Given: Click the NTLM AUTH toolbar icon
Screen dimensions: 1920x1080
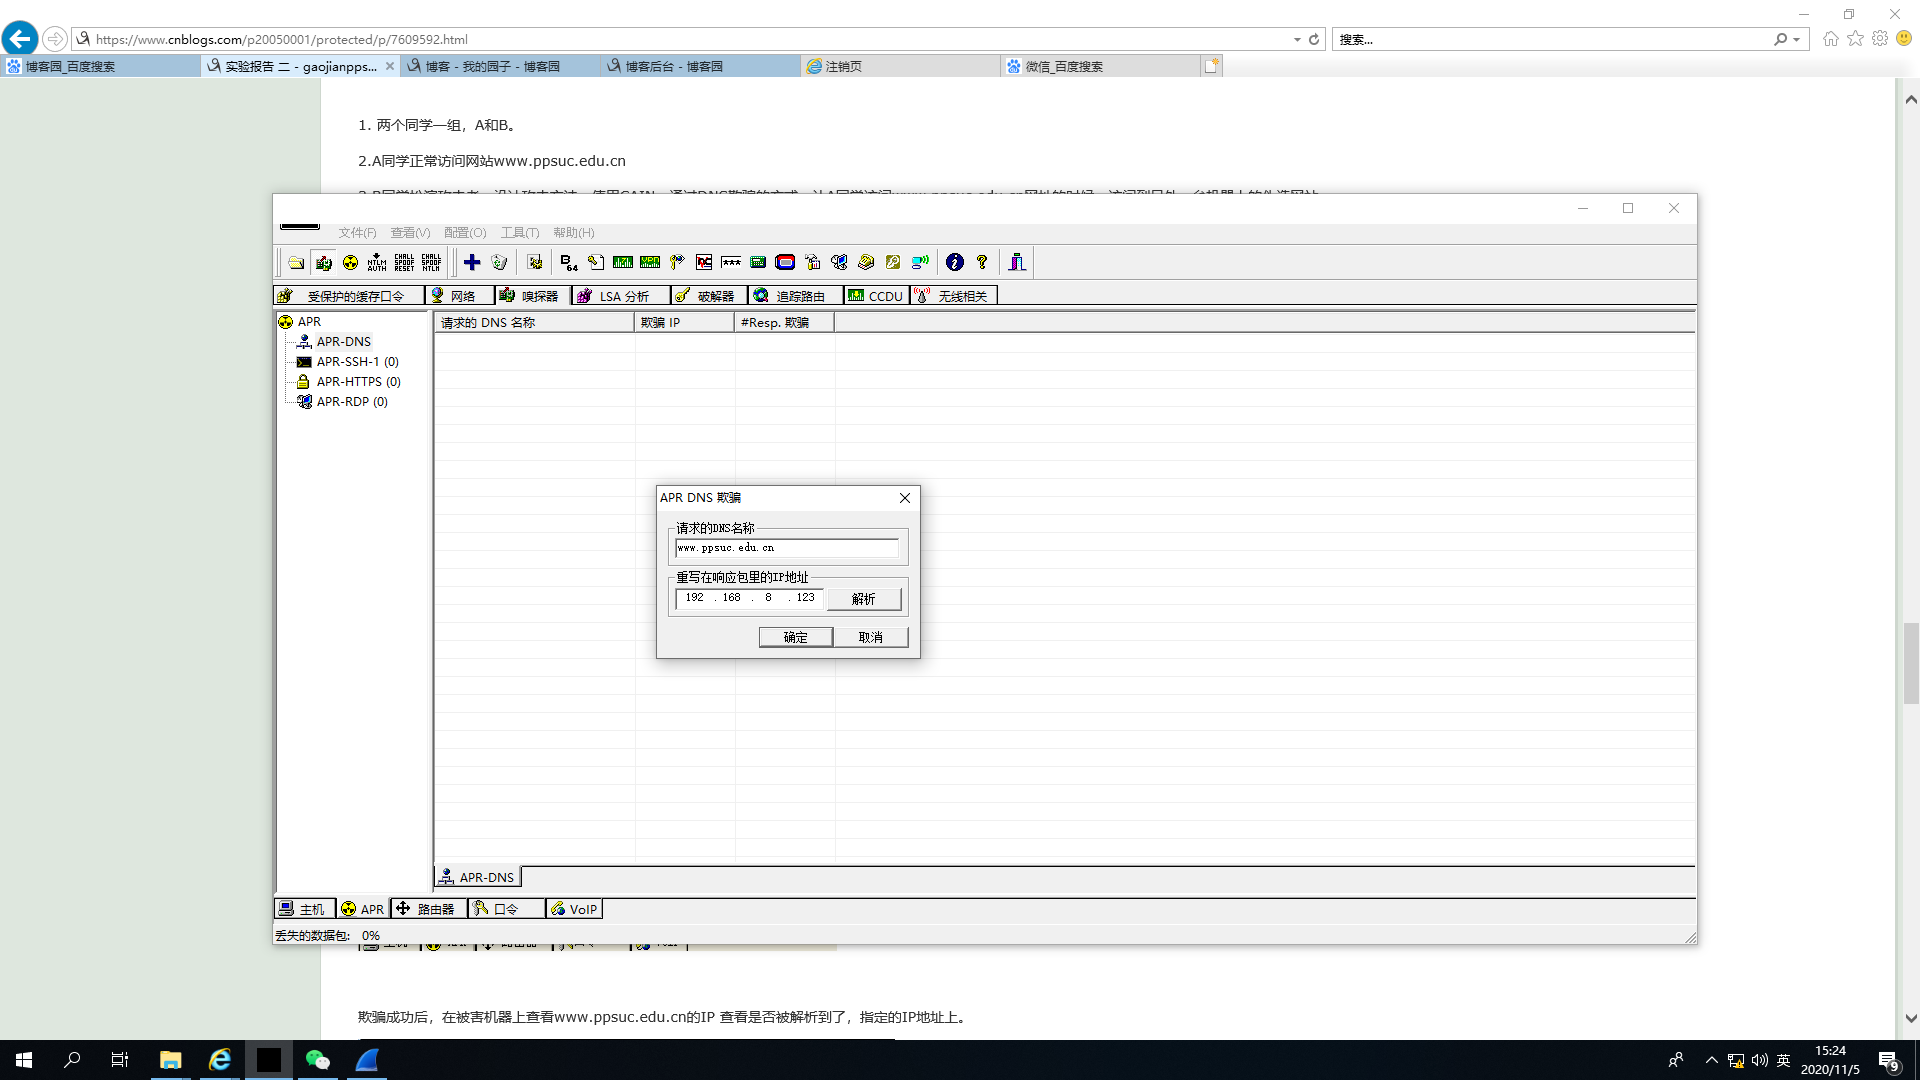Looking at the screenshot, I should [x=377, y=262].
